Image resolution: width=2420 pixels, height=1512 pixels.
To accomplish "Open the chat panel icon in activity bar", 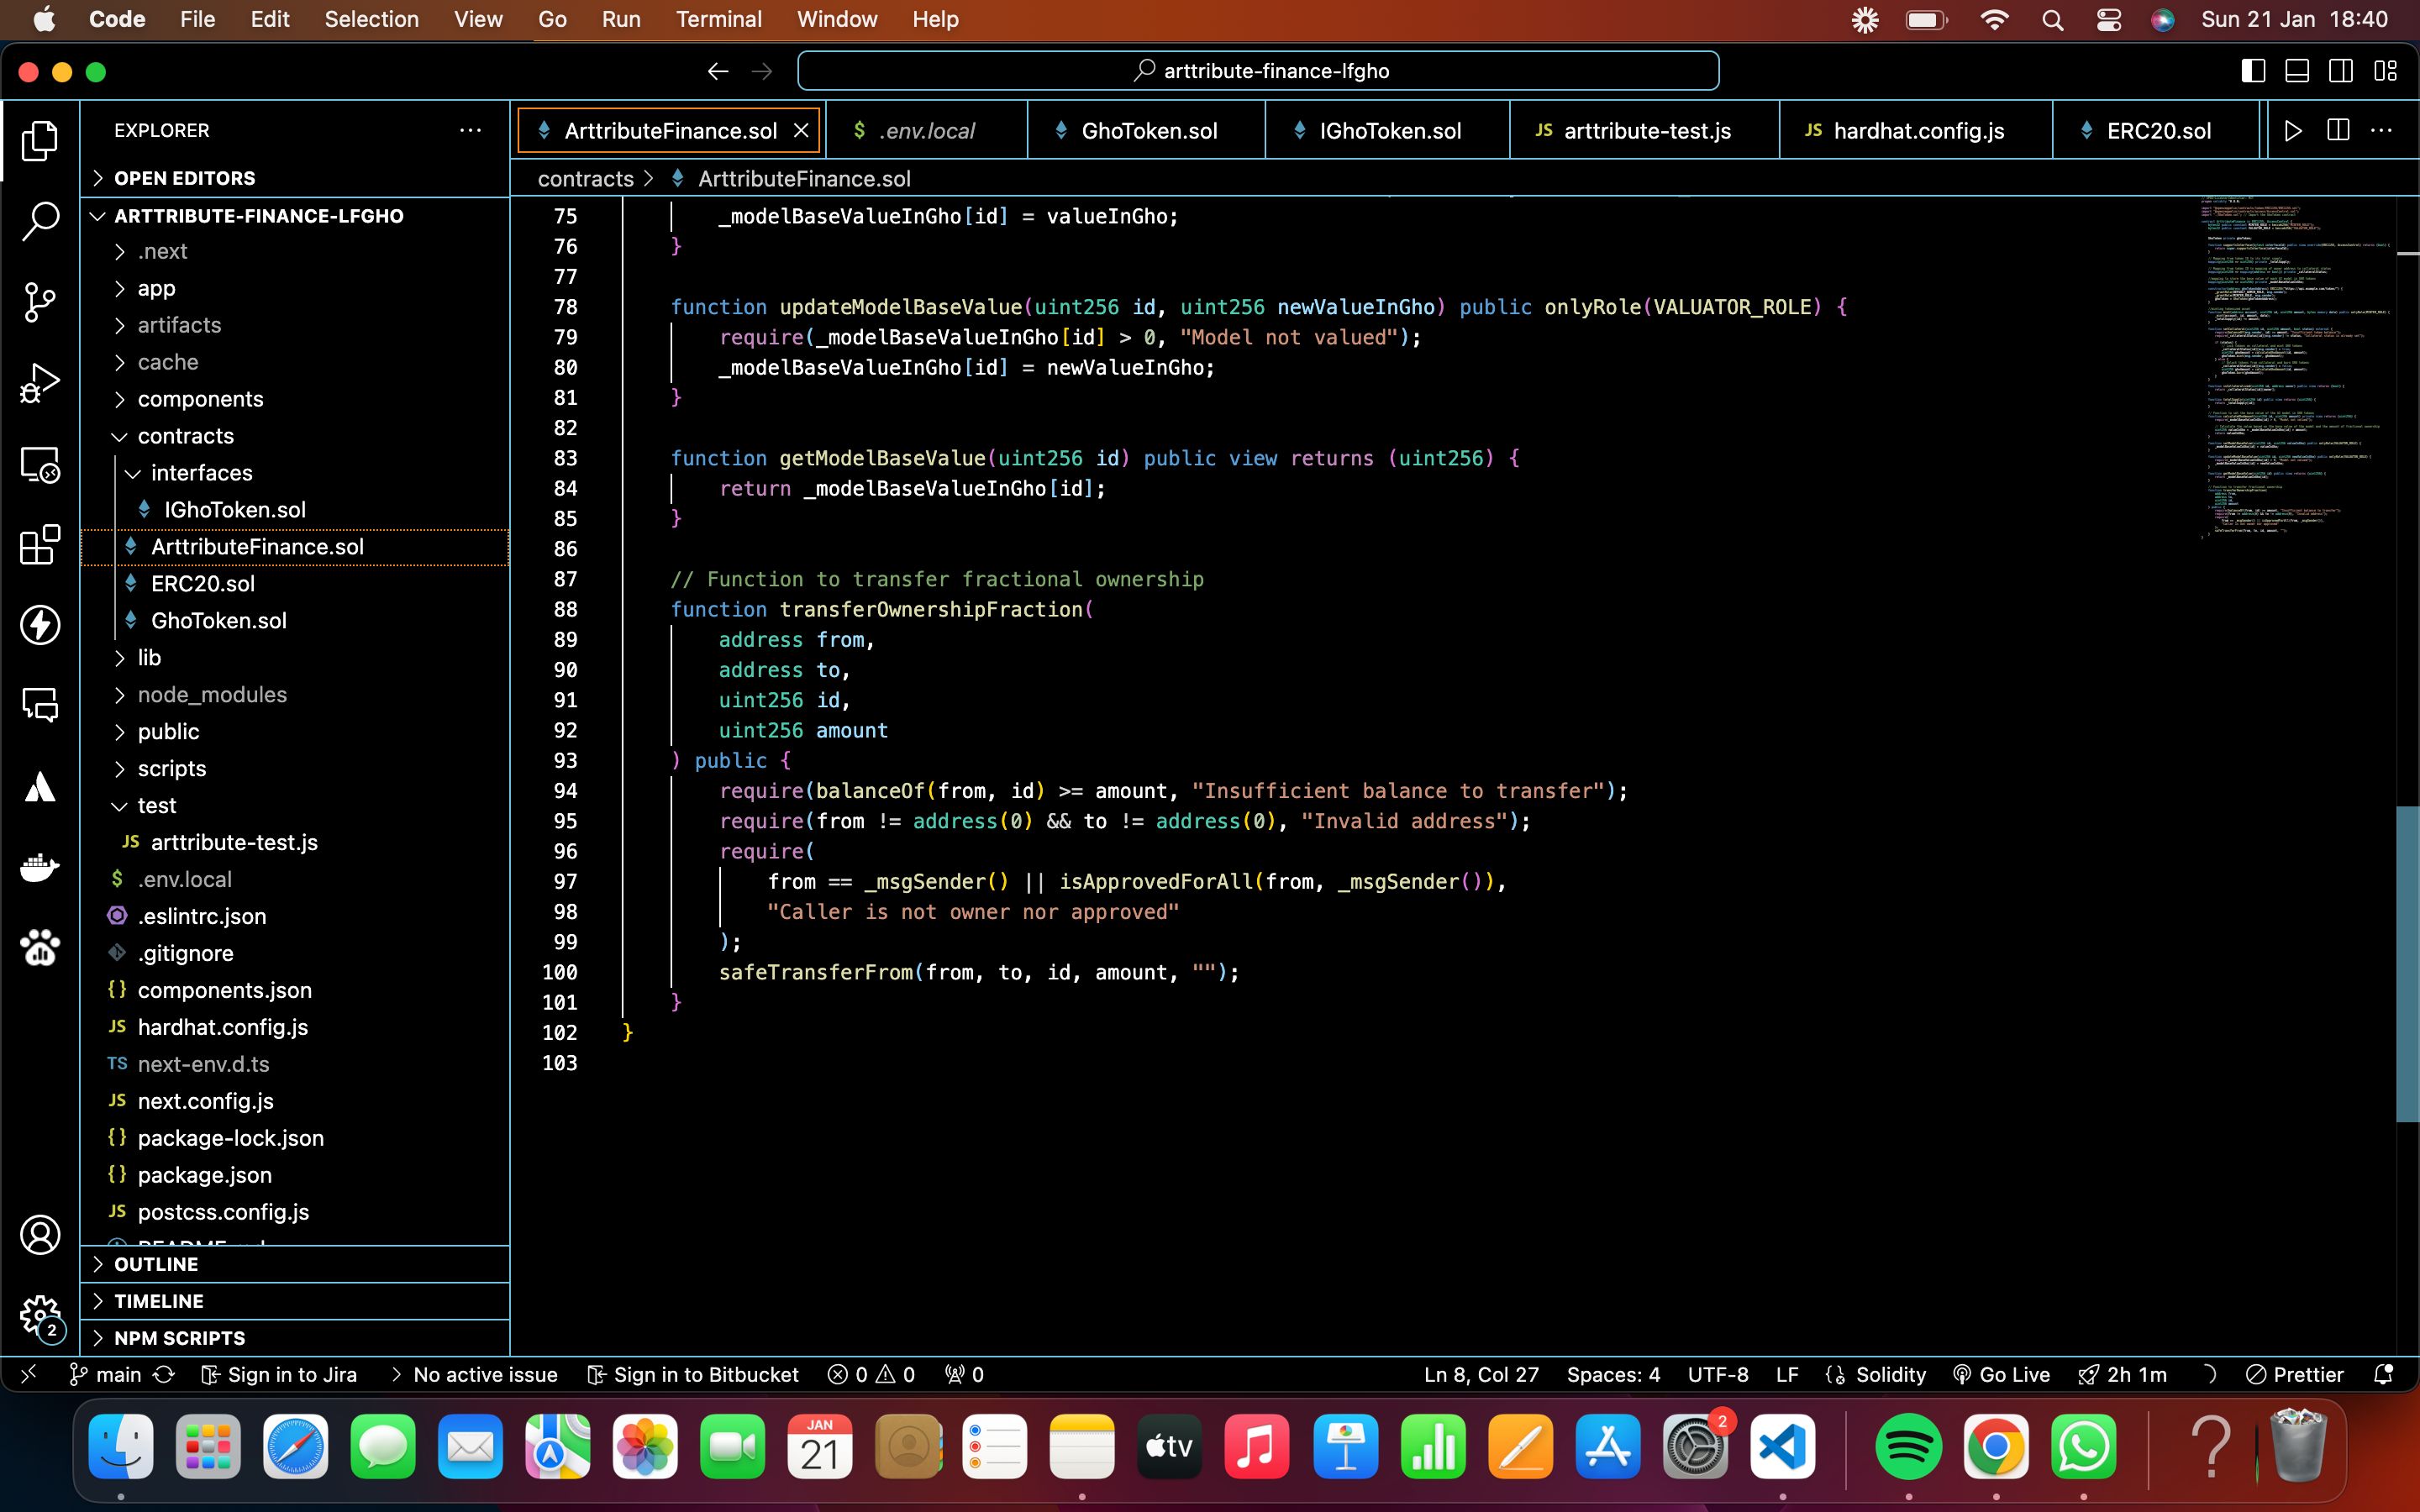I will (40, 706).
